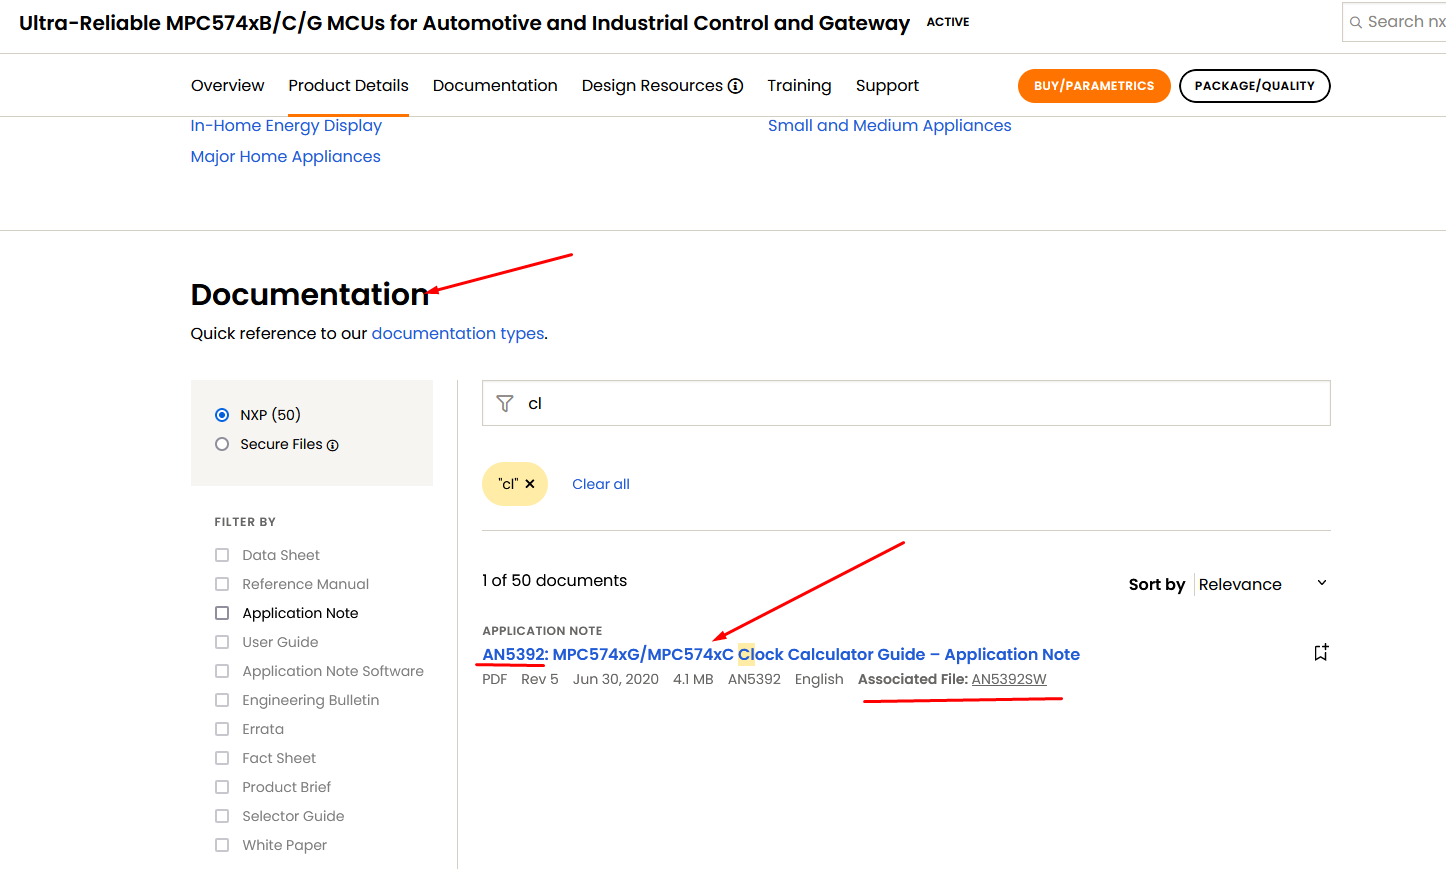Enable the Errata document filter

221,728
